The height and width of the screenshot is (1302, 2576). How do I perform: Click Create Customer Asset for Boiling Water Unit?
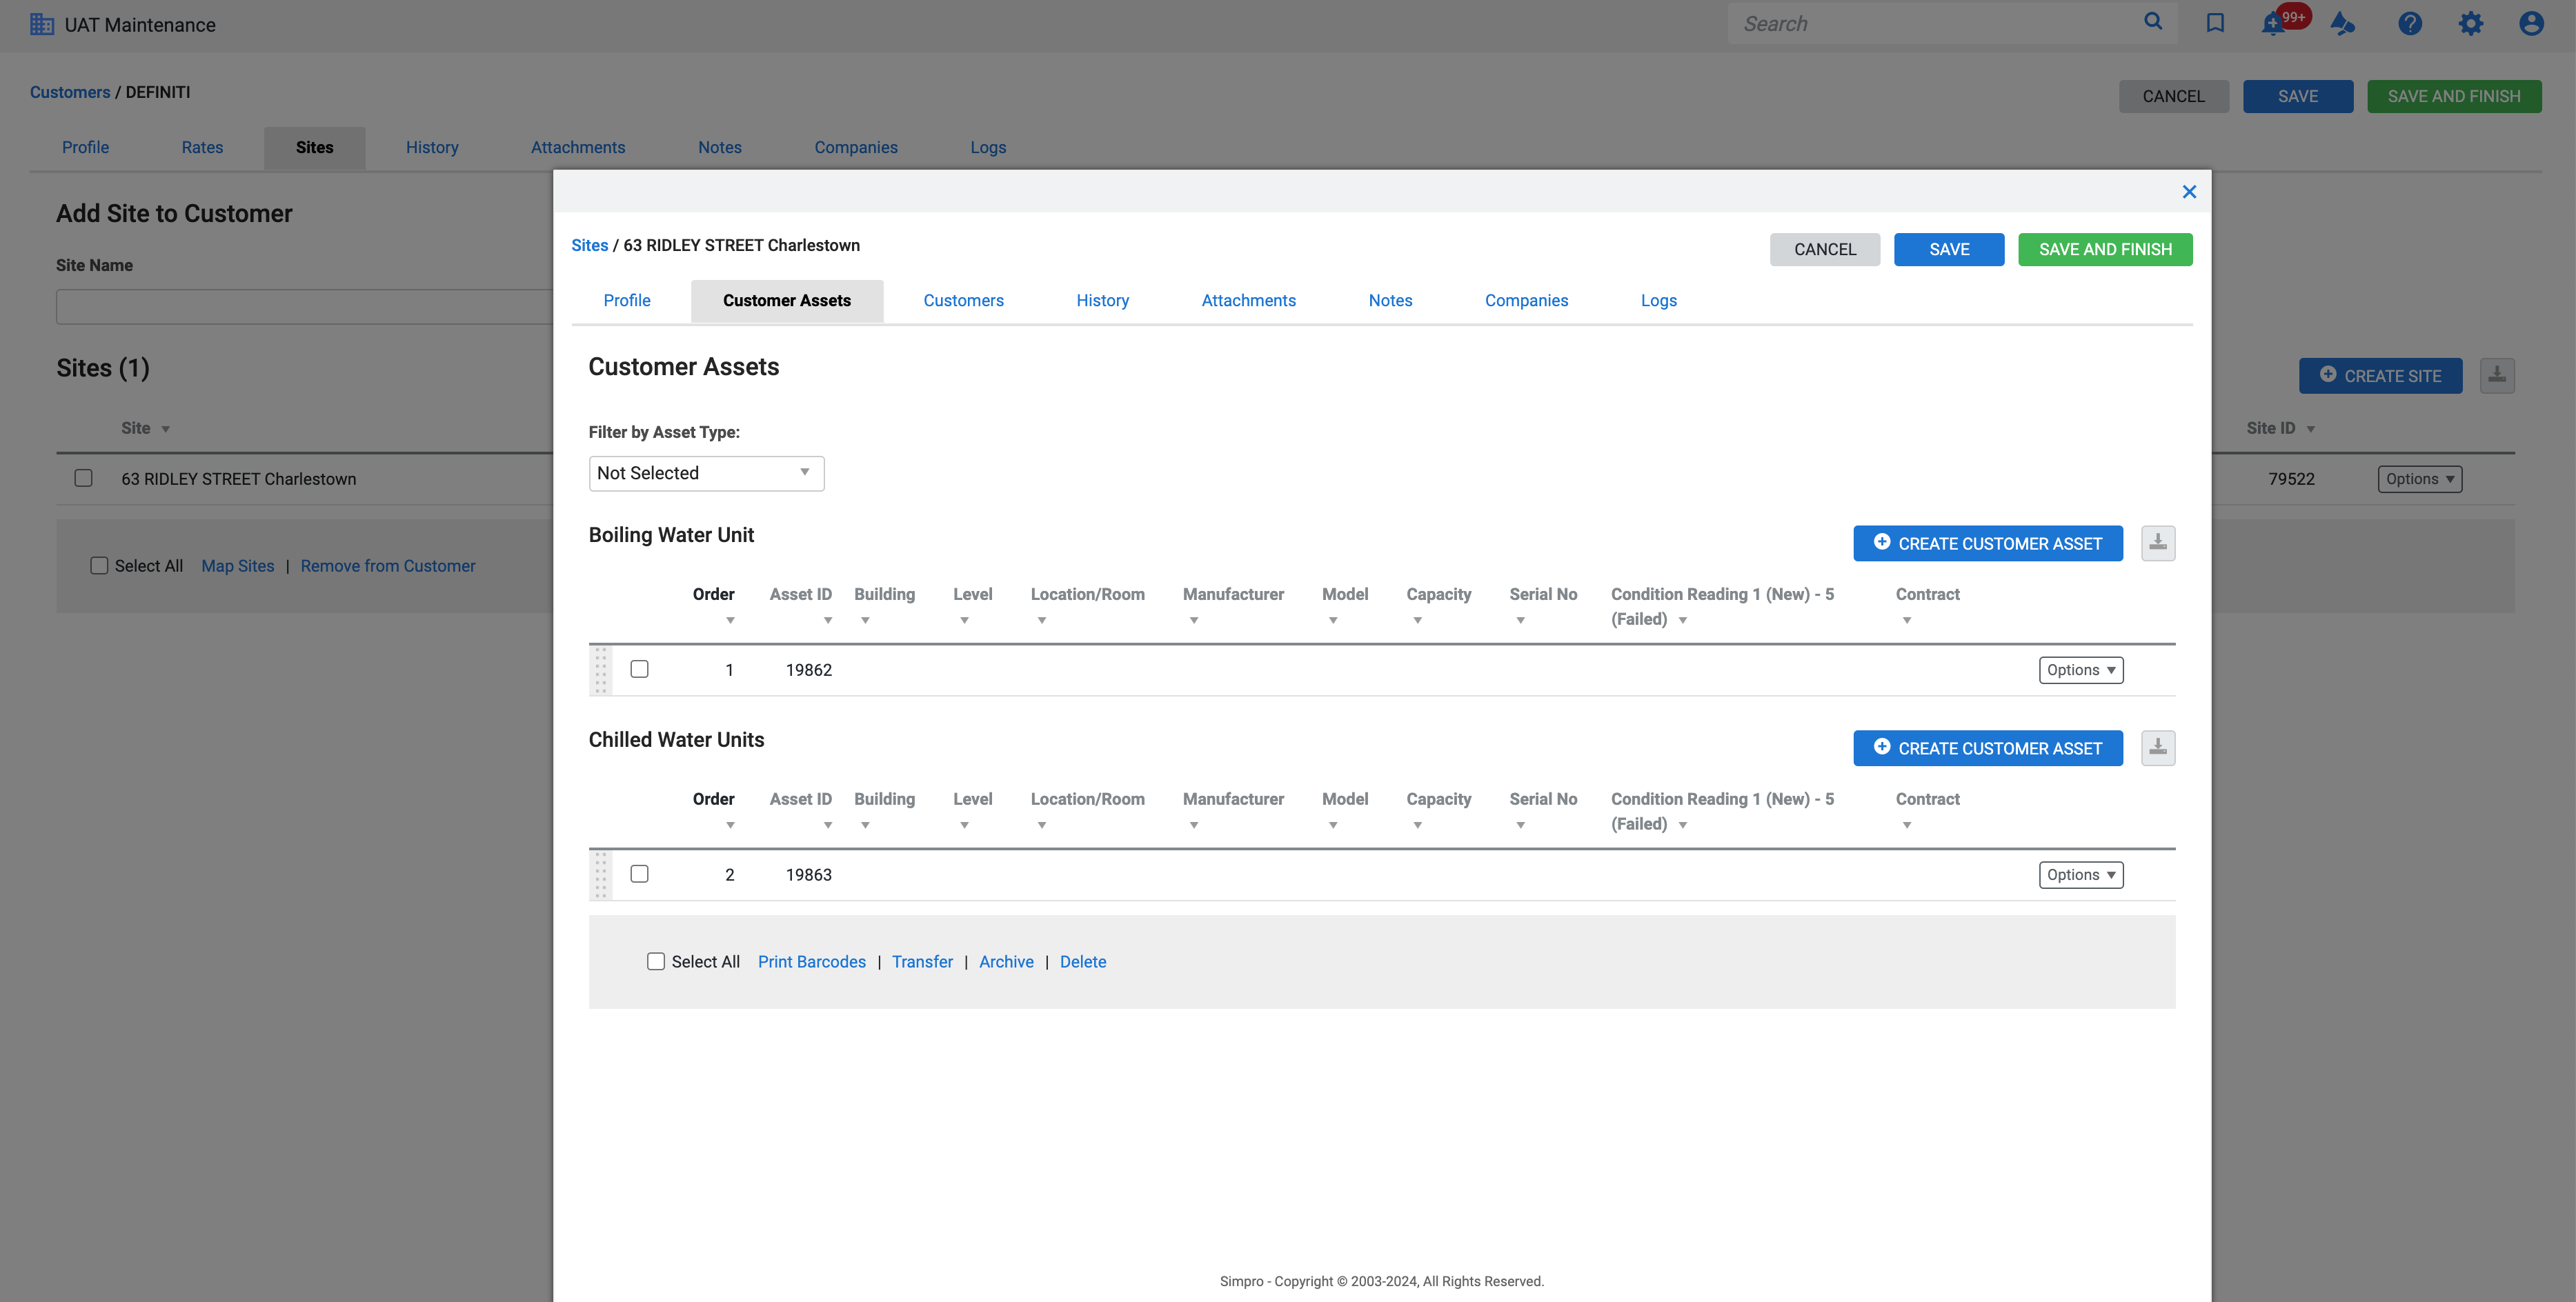click(x=1988, y=543)
